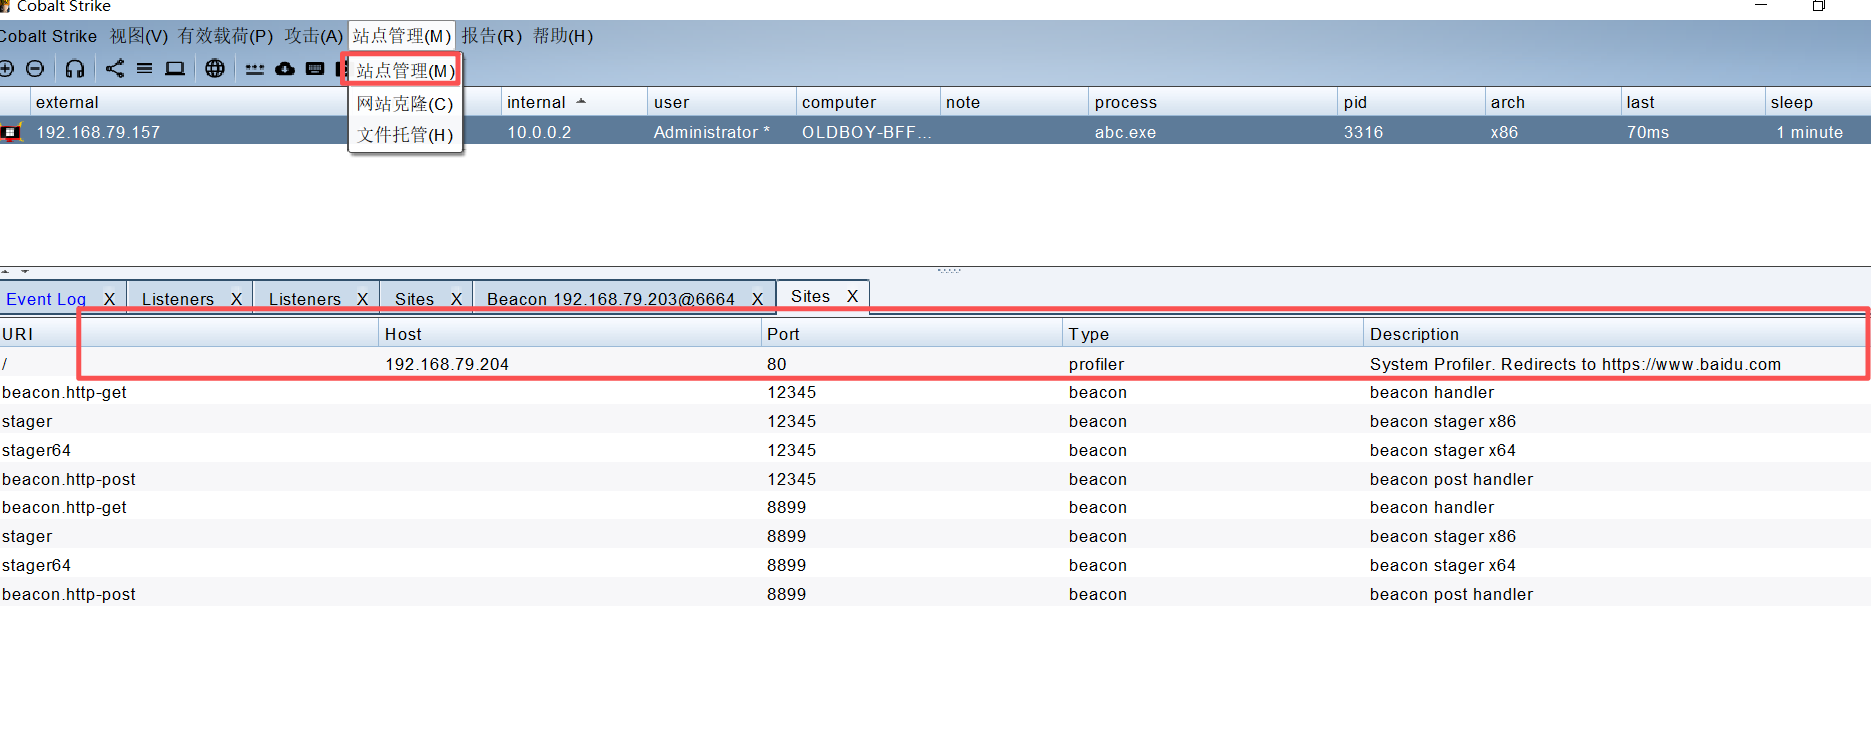
Task: Close the active Sites tab
Action: click(852, 296)
